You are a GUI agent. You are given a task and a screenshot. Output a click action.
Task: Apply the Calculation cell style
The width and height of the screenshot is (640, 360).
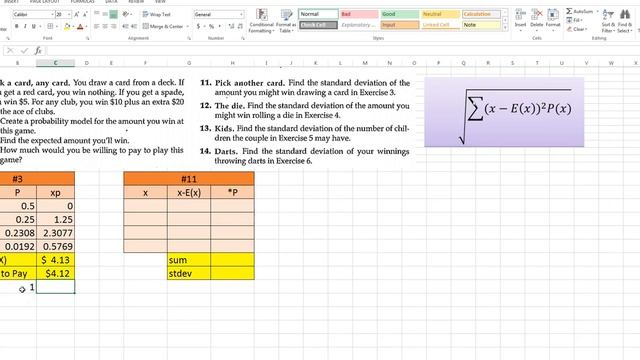pyautogui.click(x=481, y=14)
